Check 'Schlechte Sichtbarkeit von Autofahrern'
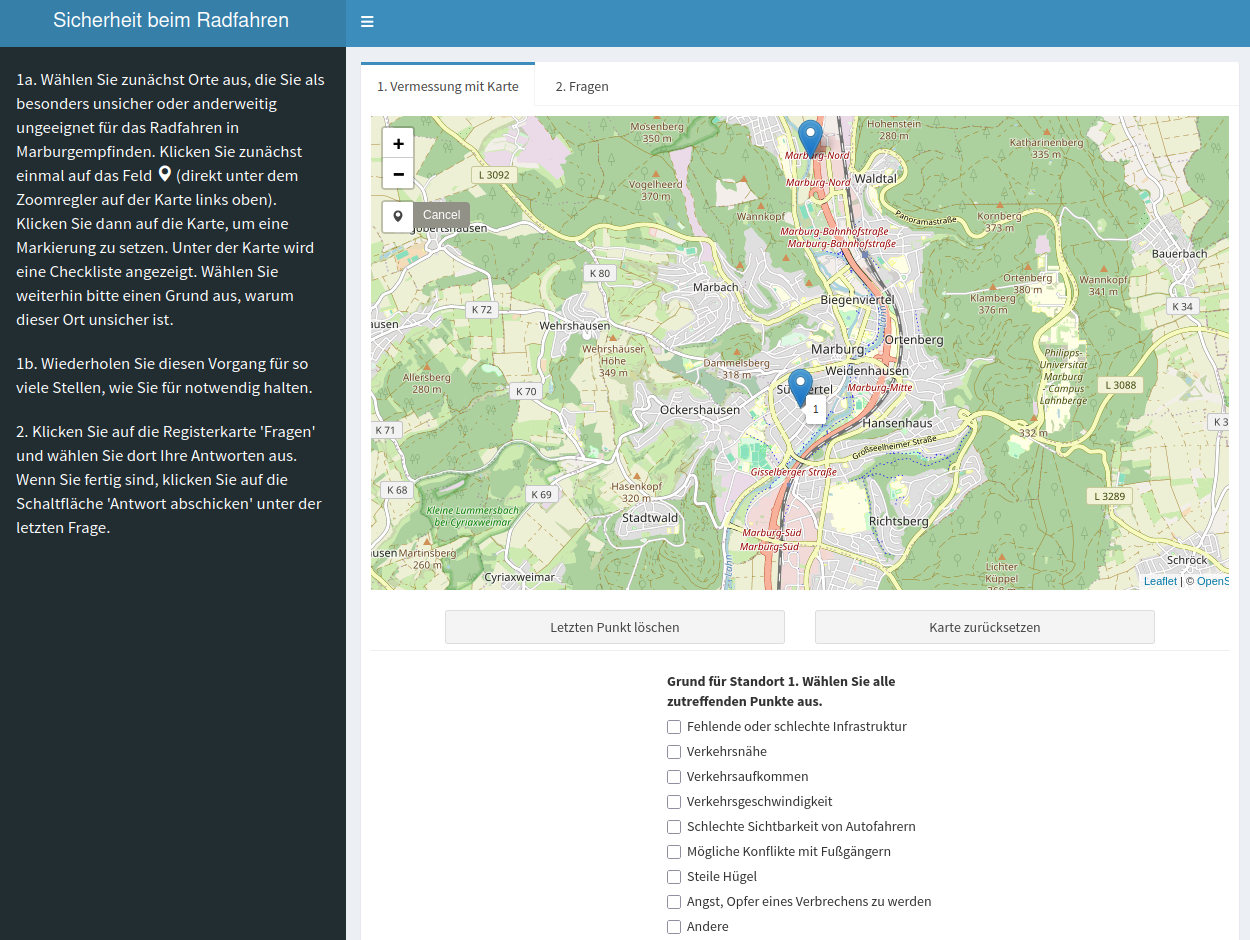The image size is (1250, 940). [x=674, y=827]
